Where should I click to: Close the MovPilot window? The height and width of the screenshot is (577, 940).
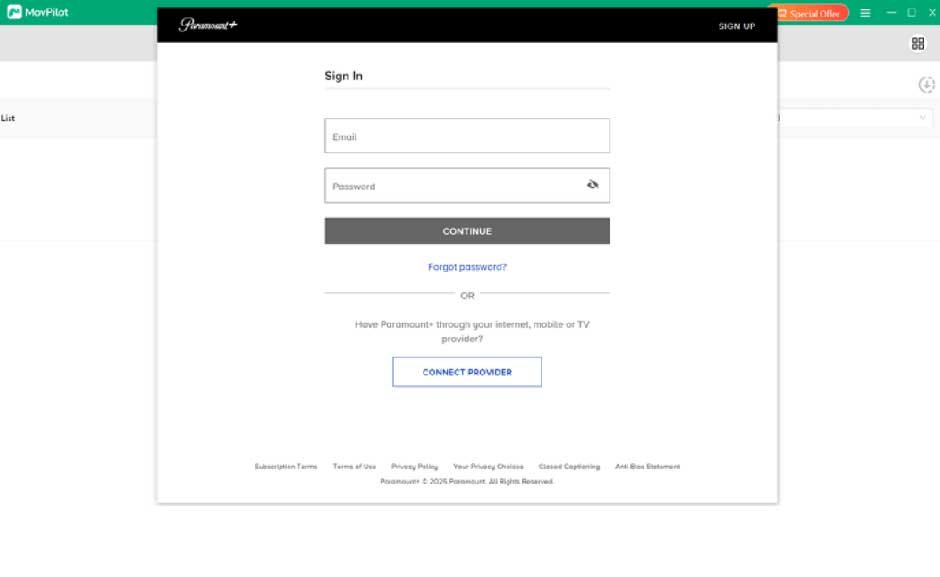point(932,13)
